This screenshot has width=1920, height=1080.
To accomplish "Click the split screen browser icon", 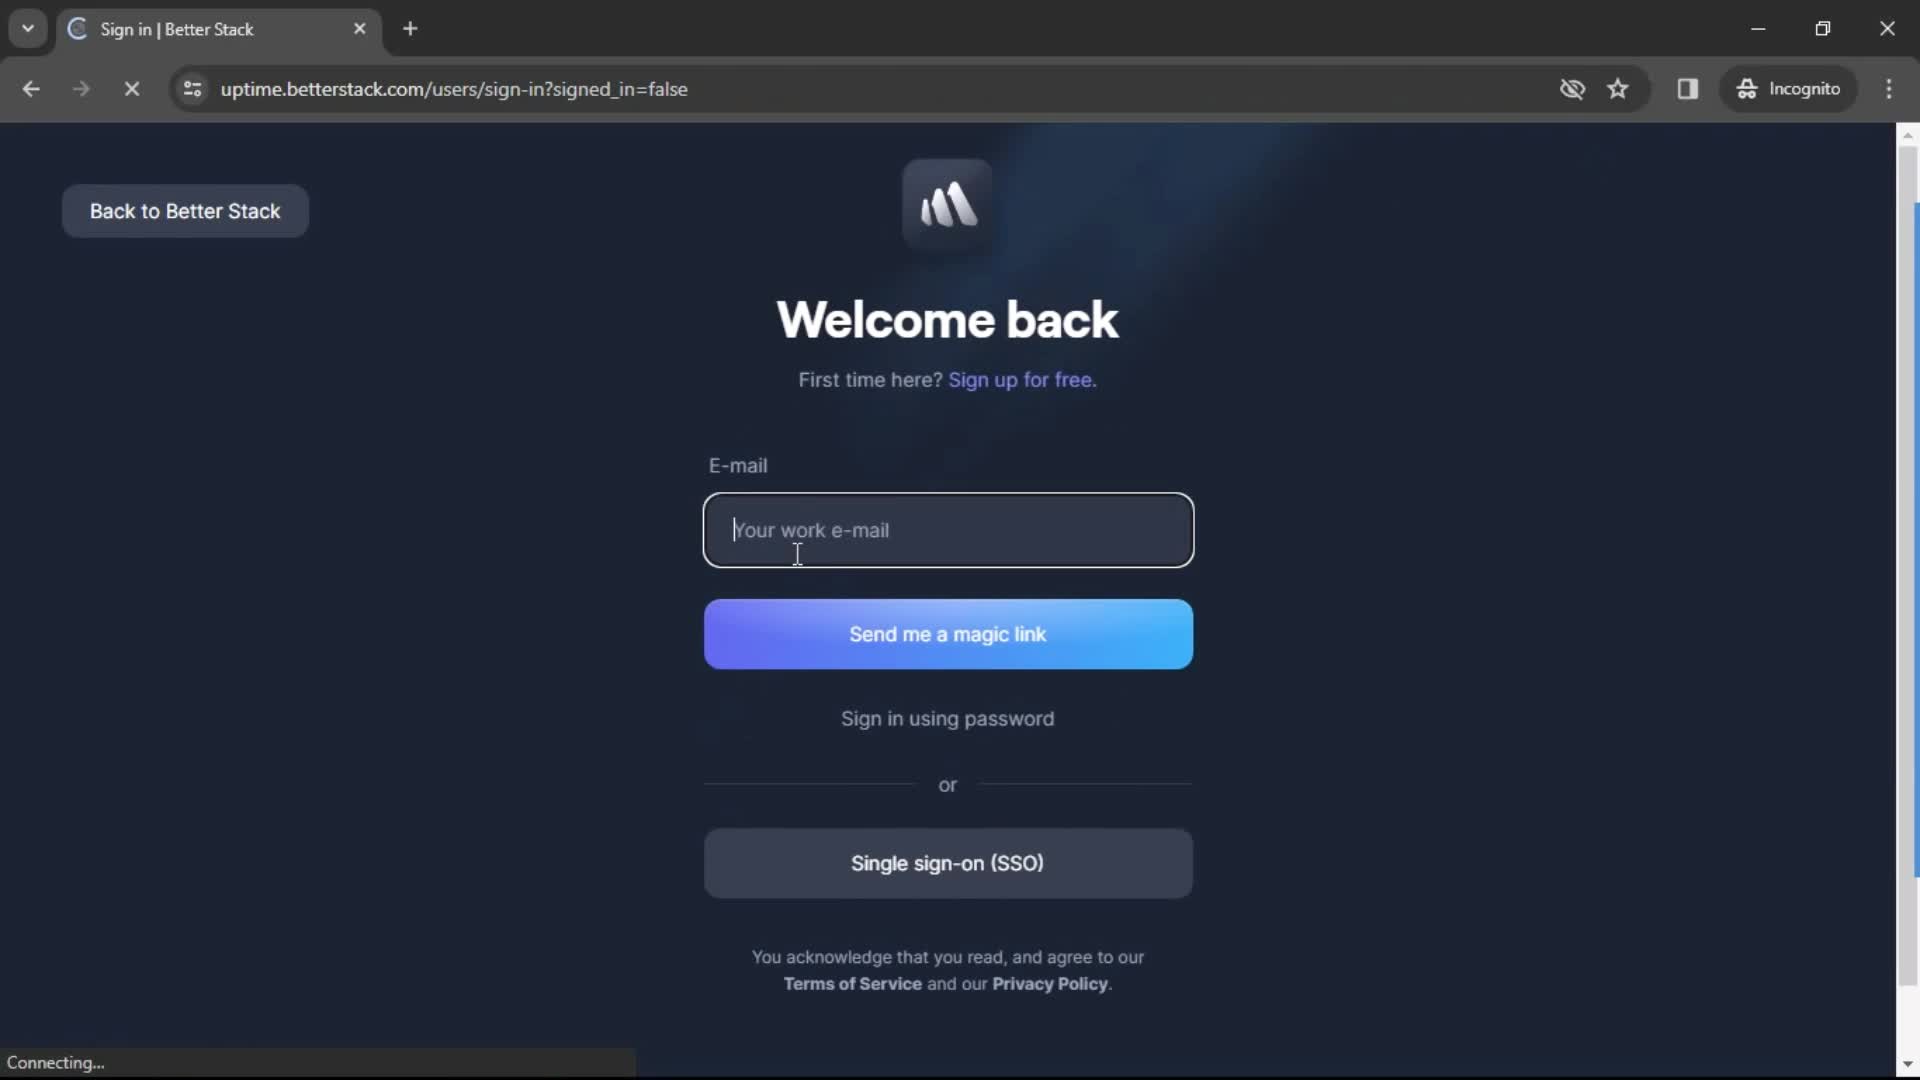I will (1688, 88).
